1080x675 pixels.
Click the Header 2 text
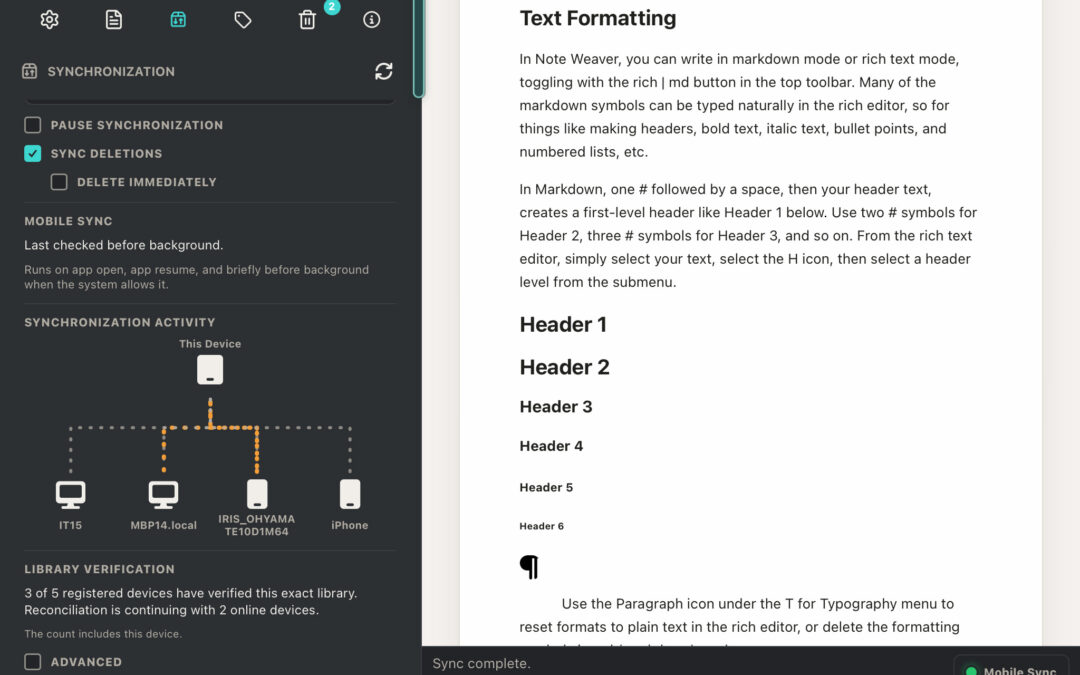coord(564,367)
